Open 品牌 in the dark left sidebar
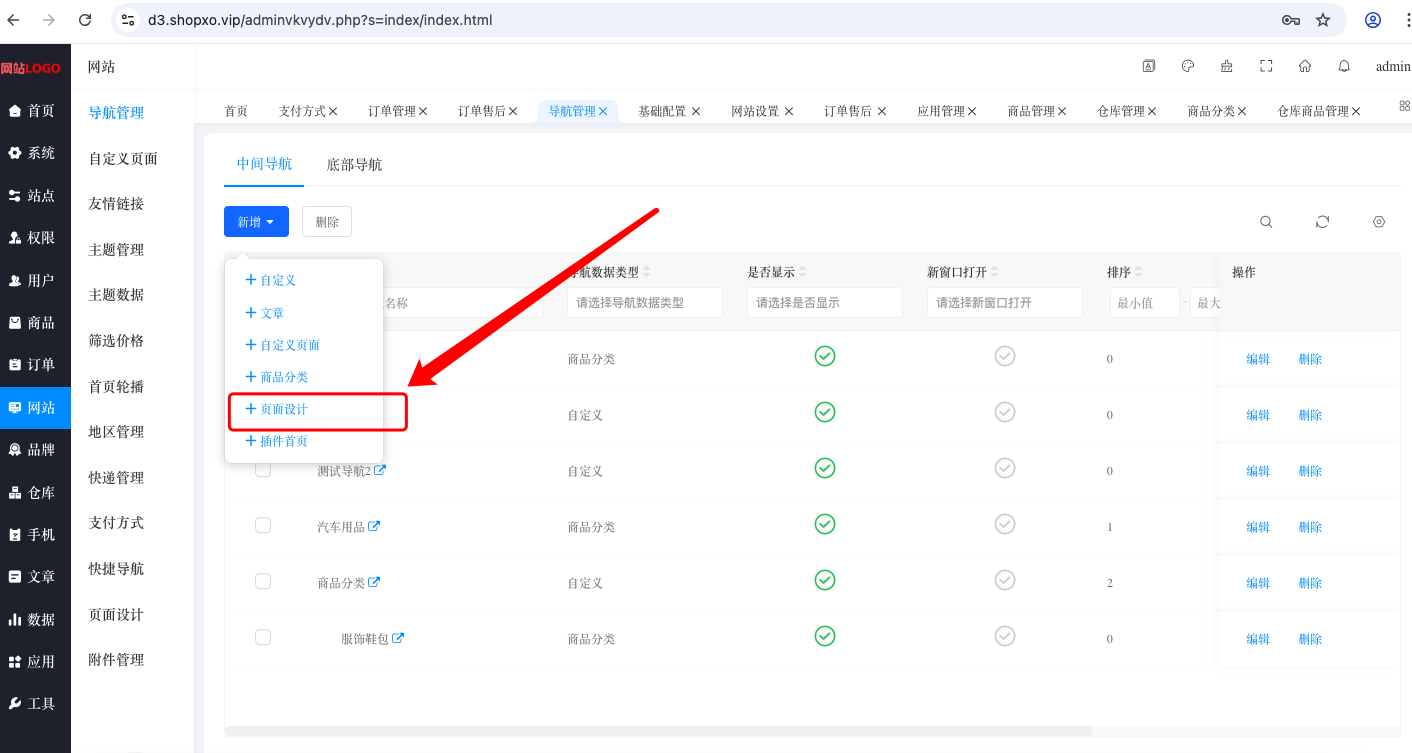The image size is (1412, 753). [x=35, y=450]
